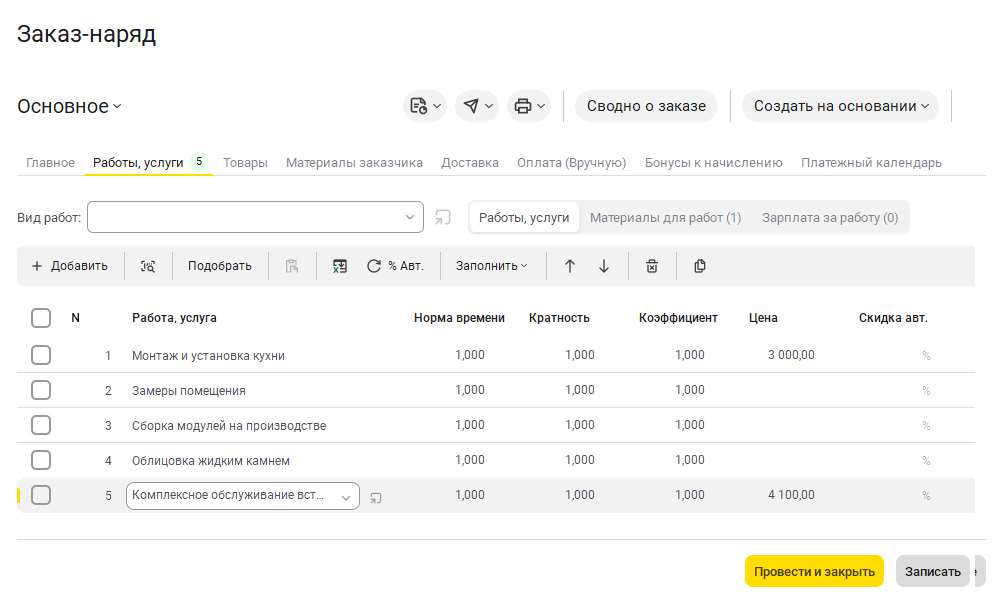Image resolution: width=1000 pixels, height=606 pixels.
Task: Click the spreadsheet load icon in toolbar
Action: tap(340, 266)
